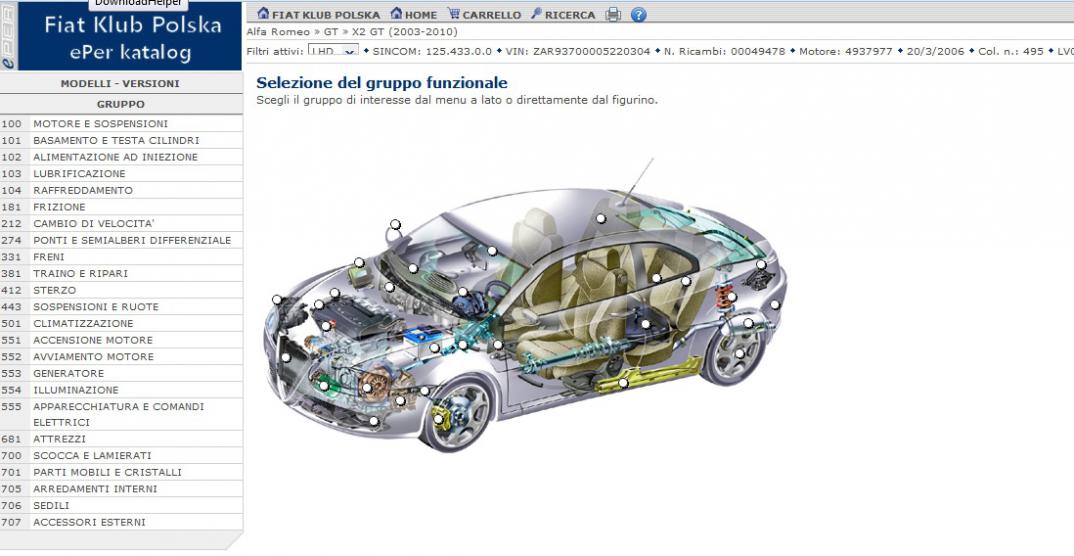
Task: Open group 381 TRAINO E RIPARI
Action: [121, 273]
